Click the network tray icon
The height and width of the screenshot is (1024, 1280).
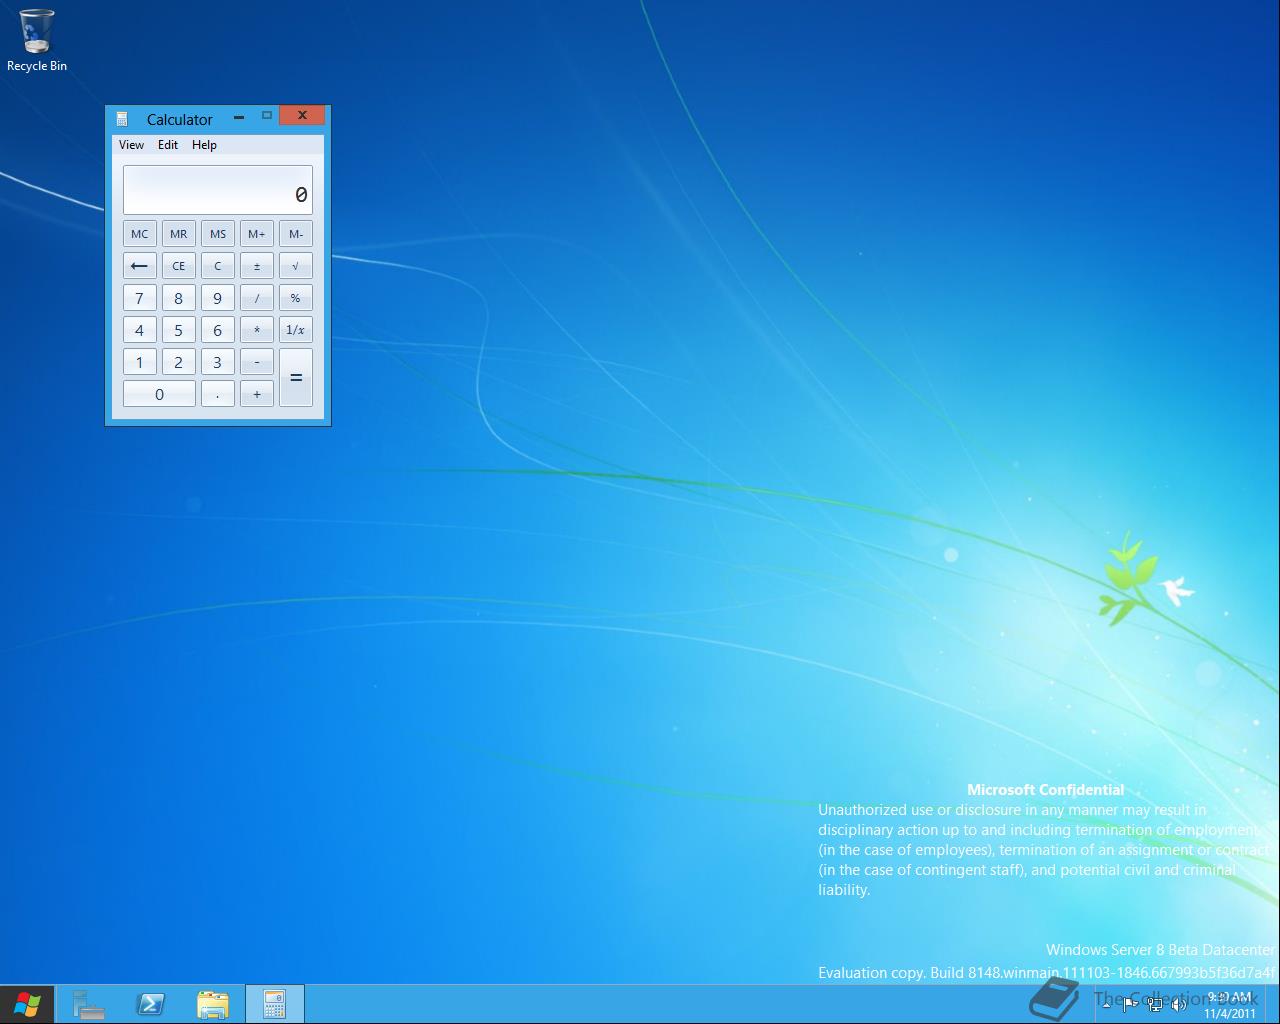(1155, 1004)
